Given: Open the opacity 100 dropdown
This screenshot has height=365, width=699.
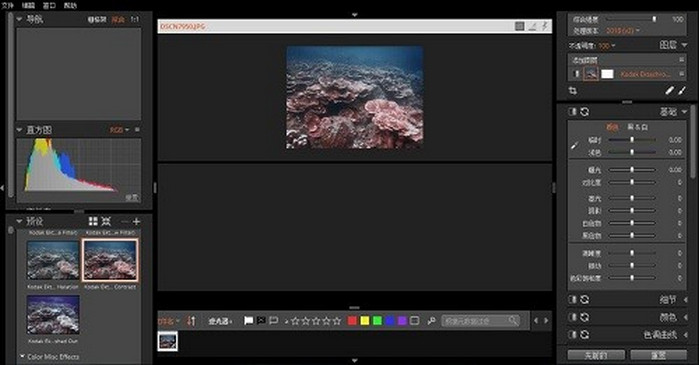Looking at the screenshot, I should tap(607, 46).
